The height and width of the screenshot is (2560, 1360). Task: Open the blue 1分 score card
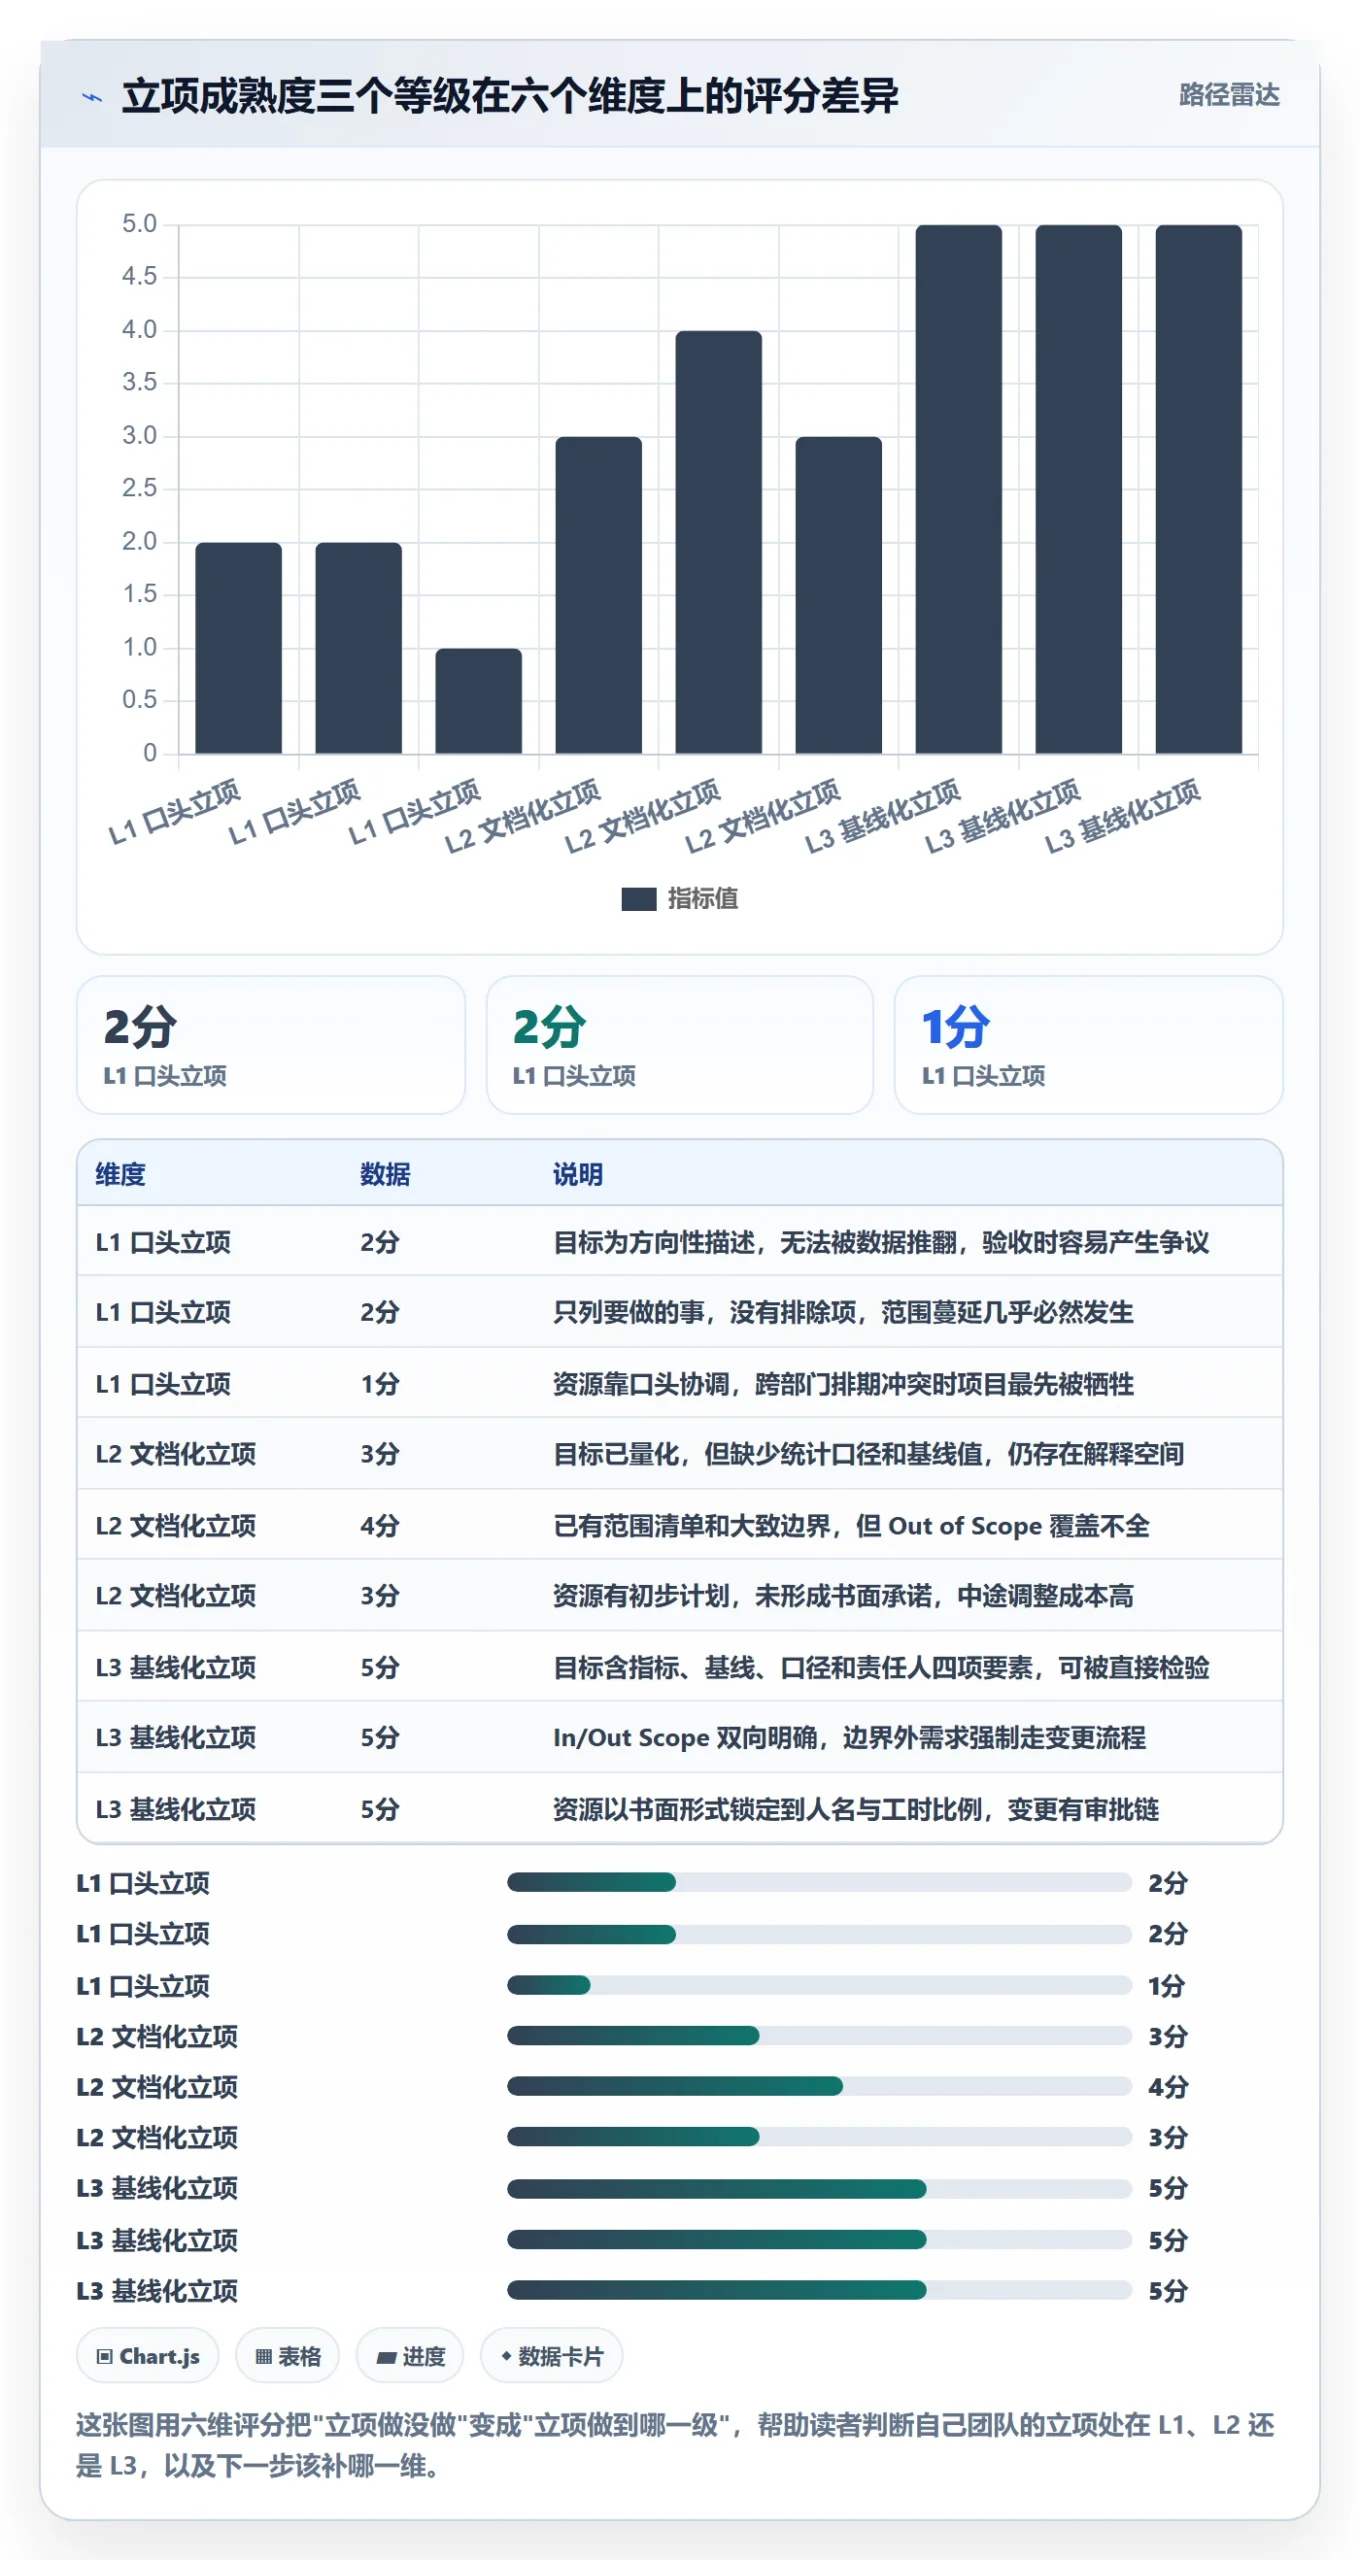[1088, 1044]
